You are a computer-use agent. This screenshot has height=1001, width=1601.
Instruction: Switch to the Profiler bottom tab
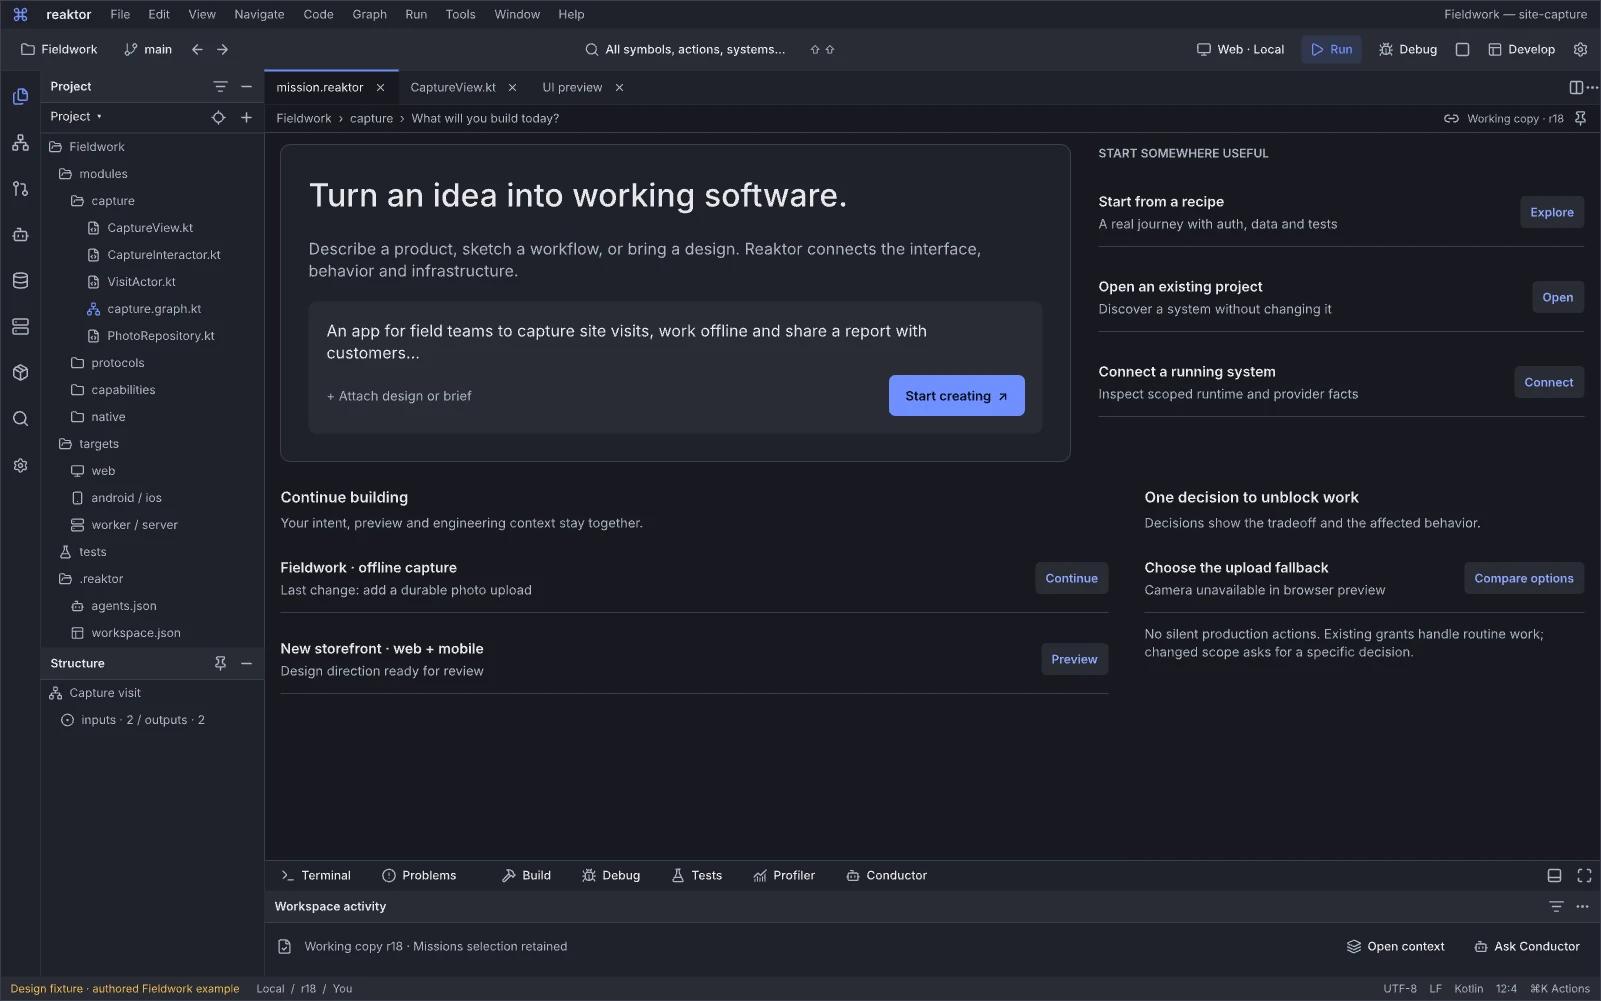pos(784,875)
